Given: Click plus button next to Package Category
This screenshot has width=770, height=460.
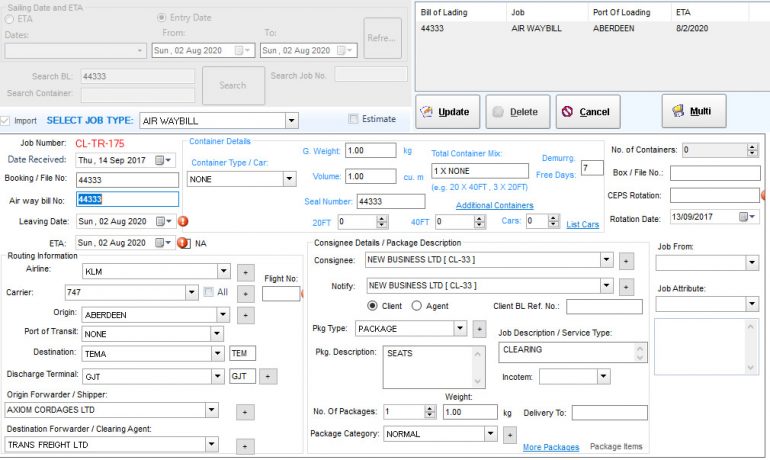Looking at the screenshot, I should point(510,435).
